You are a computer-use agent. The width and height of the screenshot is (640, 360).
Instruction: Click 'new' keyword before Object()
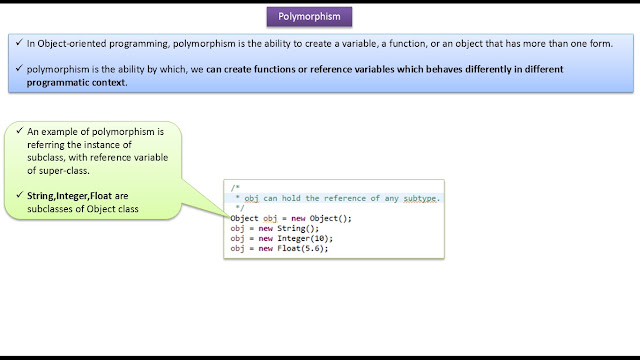[298, 218]
